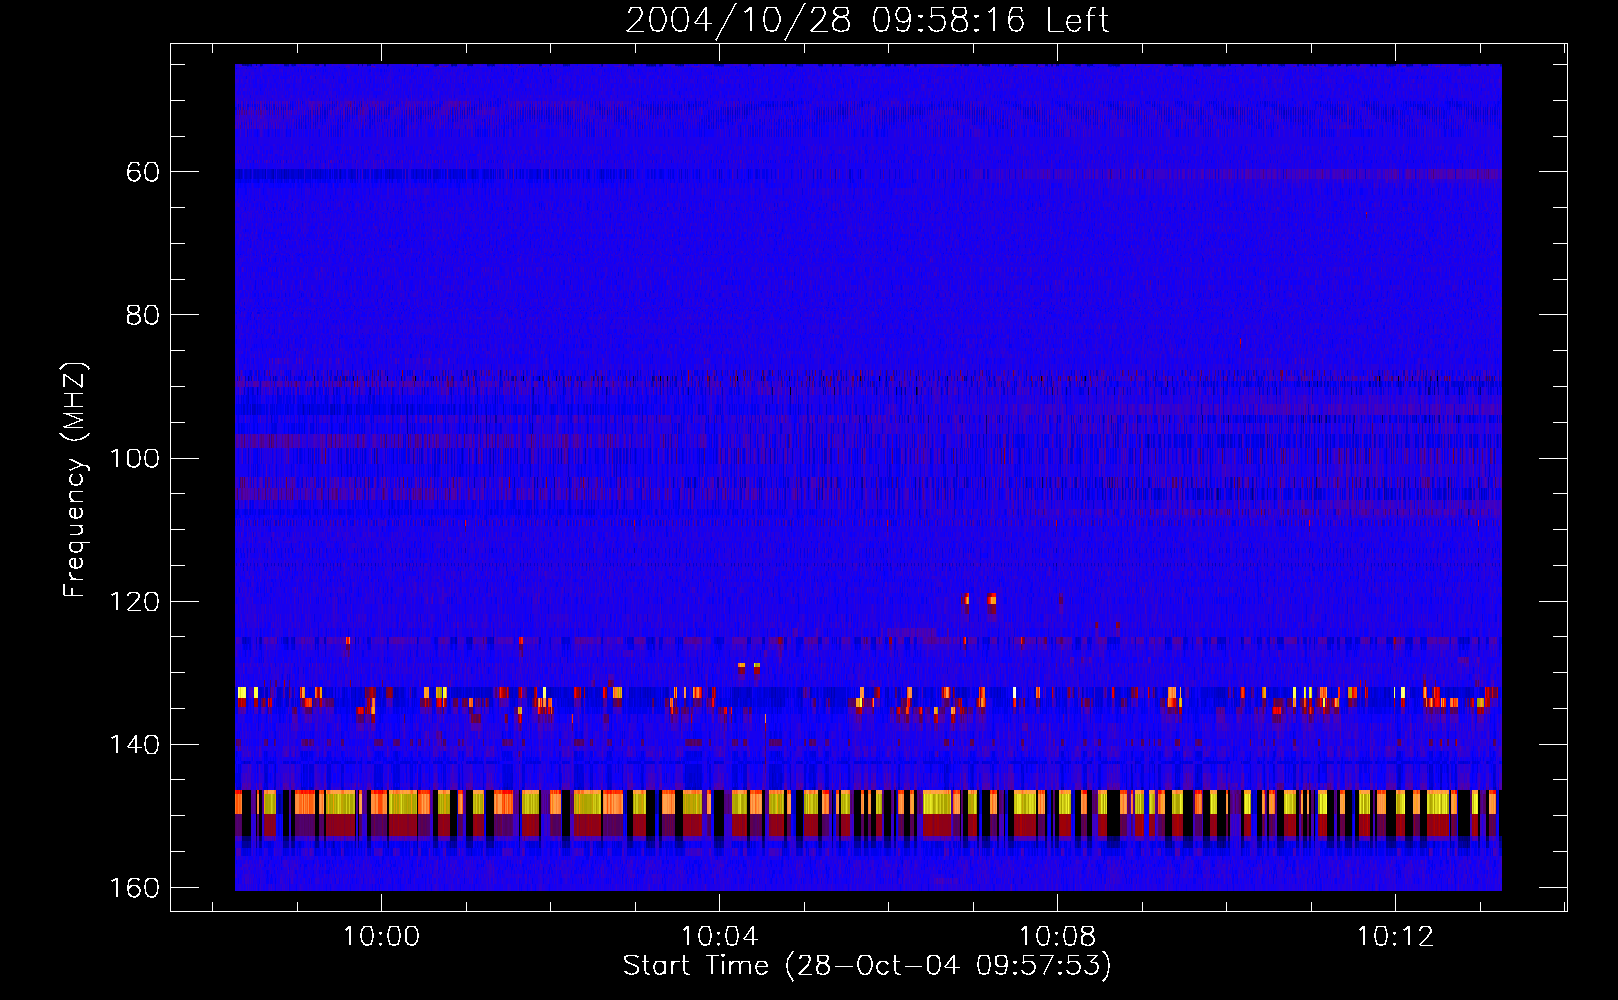Click the 10:08 time tick label
The image size is (1618, 1000).
point(1057,937)
